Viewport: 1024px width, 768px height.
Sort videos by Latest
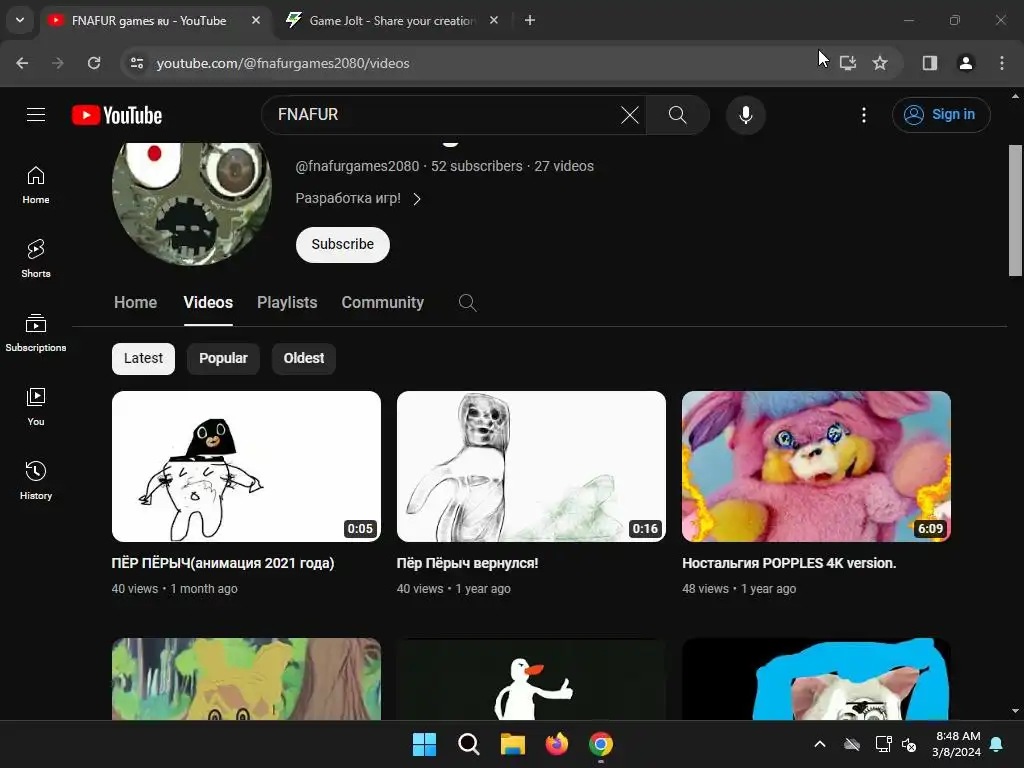tap(143, 359)
